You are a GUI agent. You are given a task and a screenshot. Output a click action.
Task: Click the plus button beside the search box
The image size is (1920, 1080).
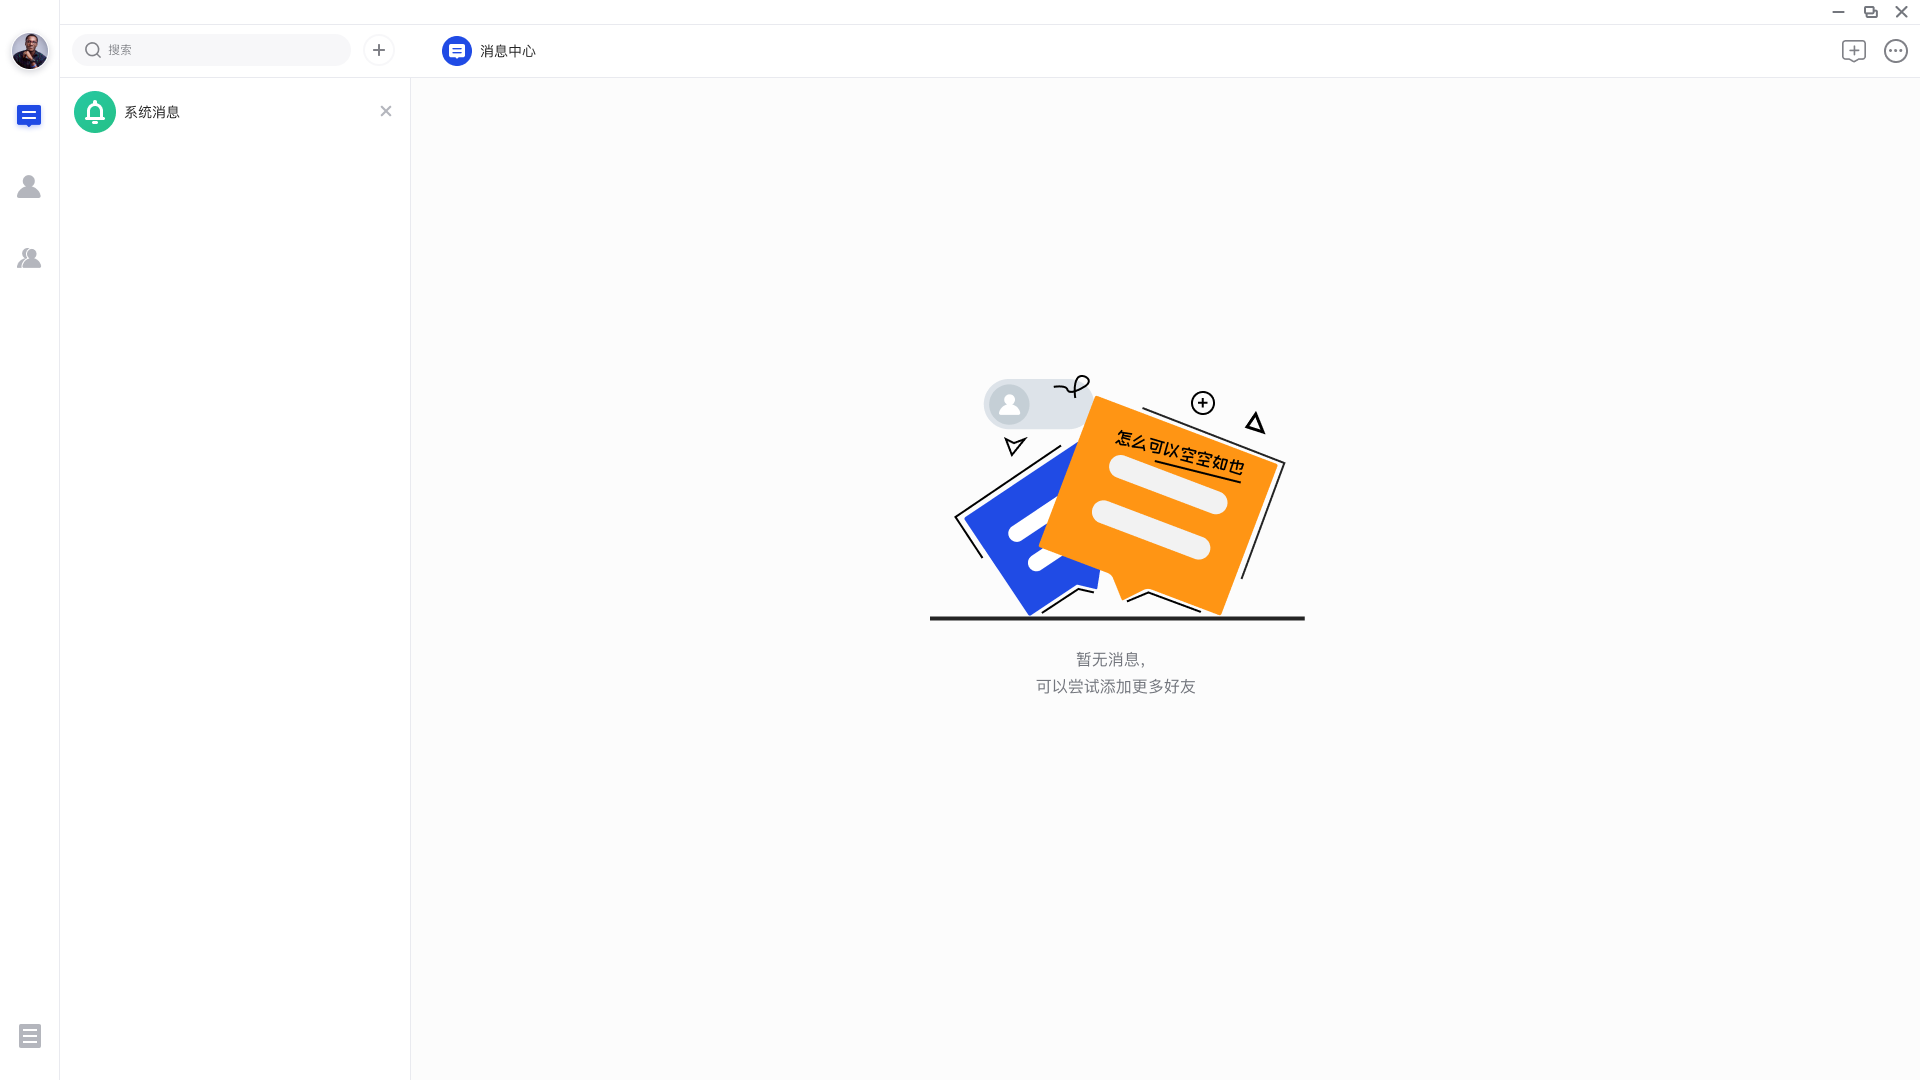pyautogui.click(x=379, y=50)
